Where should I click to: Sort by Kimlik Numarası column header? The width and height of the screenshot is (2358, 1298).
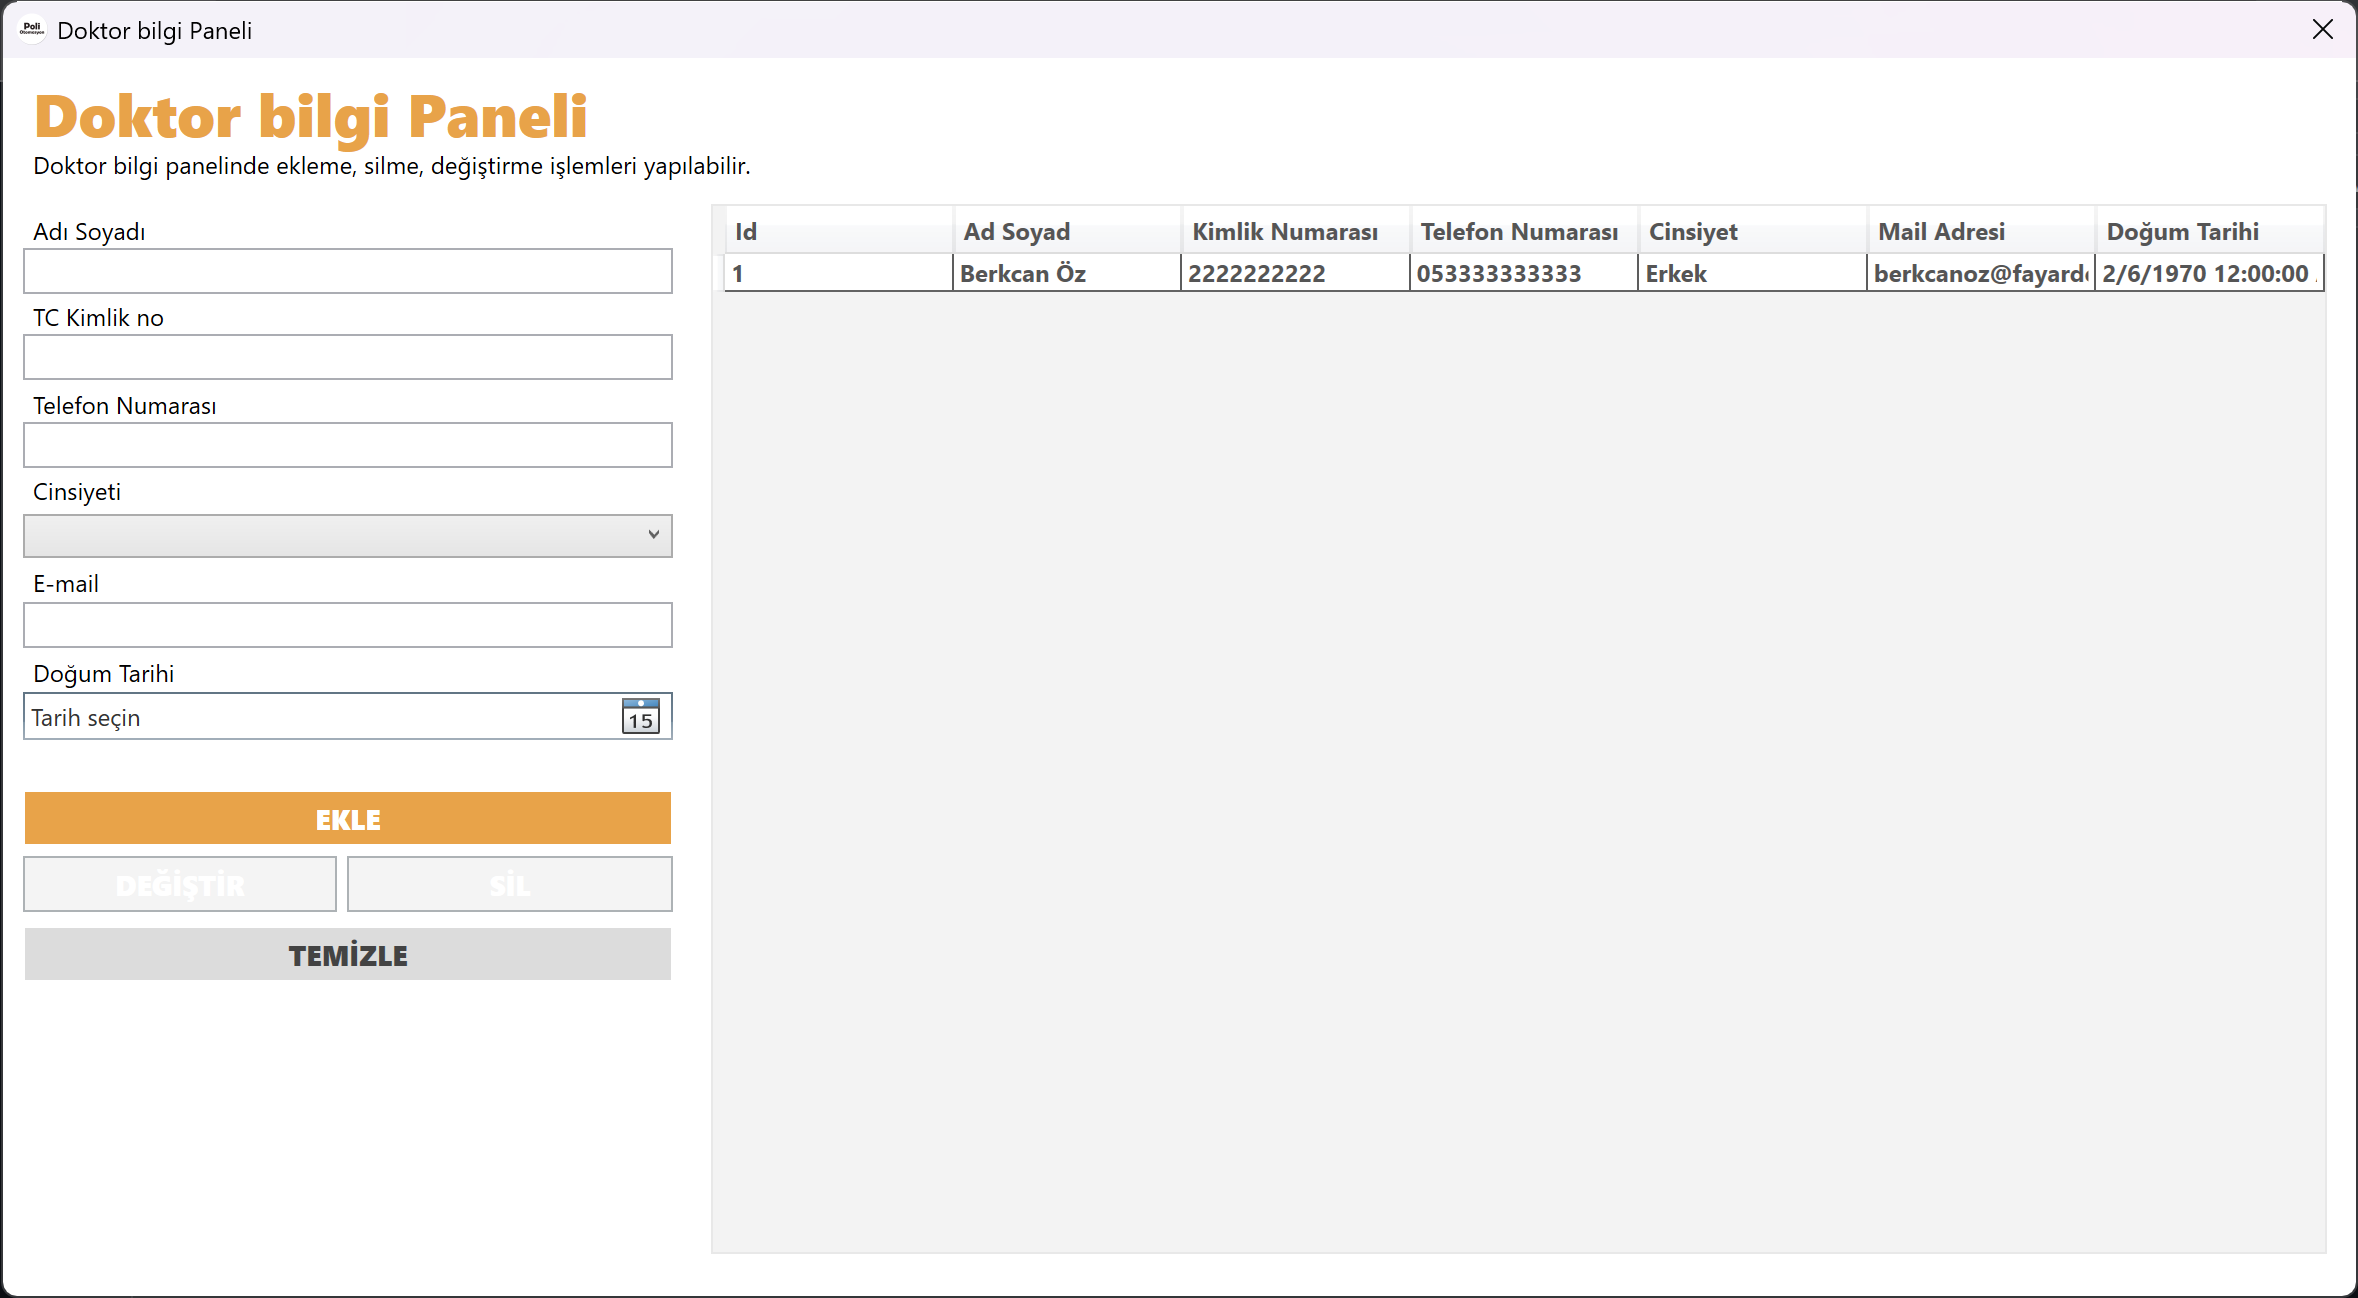[1296, 231]
